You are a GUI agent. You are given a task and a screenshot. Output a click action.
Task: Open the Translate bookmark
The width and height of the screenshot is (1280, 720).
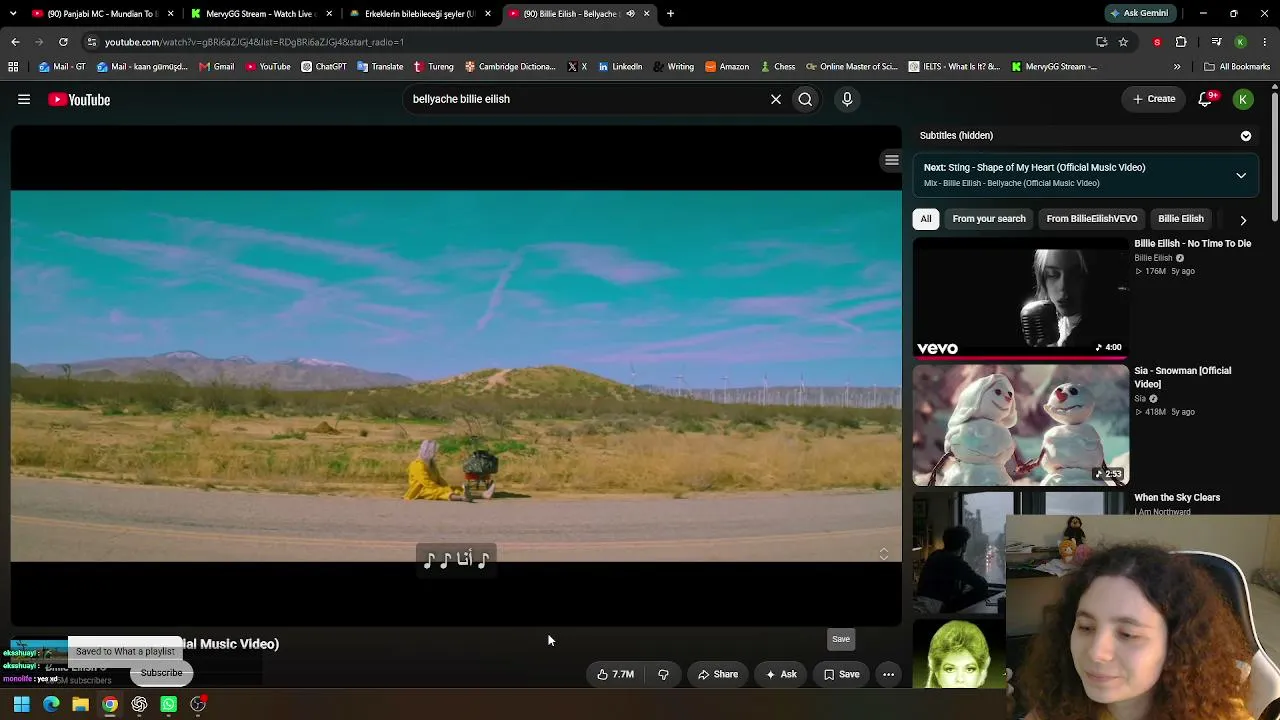point(380,67)
